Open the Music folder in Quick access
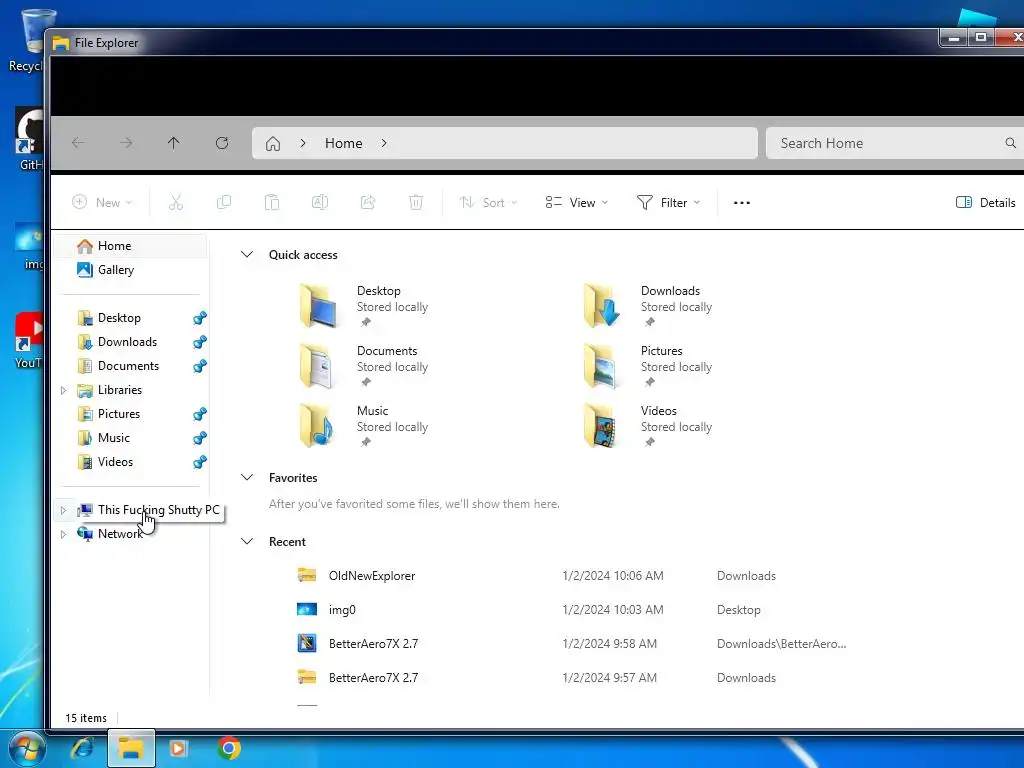1024x768 pixels. [x=366, y=426]
